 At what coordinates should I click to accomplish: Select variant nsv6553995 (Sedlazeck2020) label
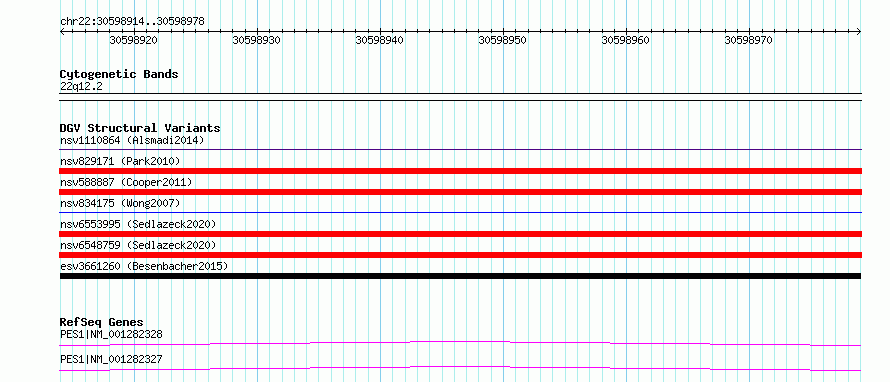[138, 224]
